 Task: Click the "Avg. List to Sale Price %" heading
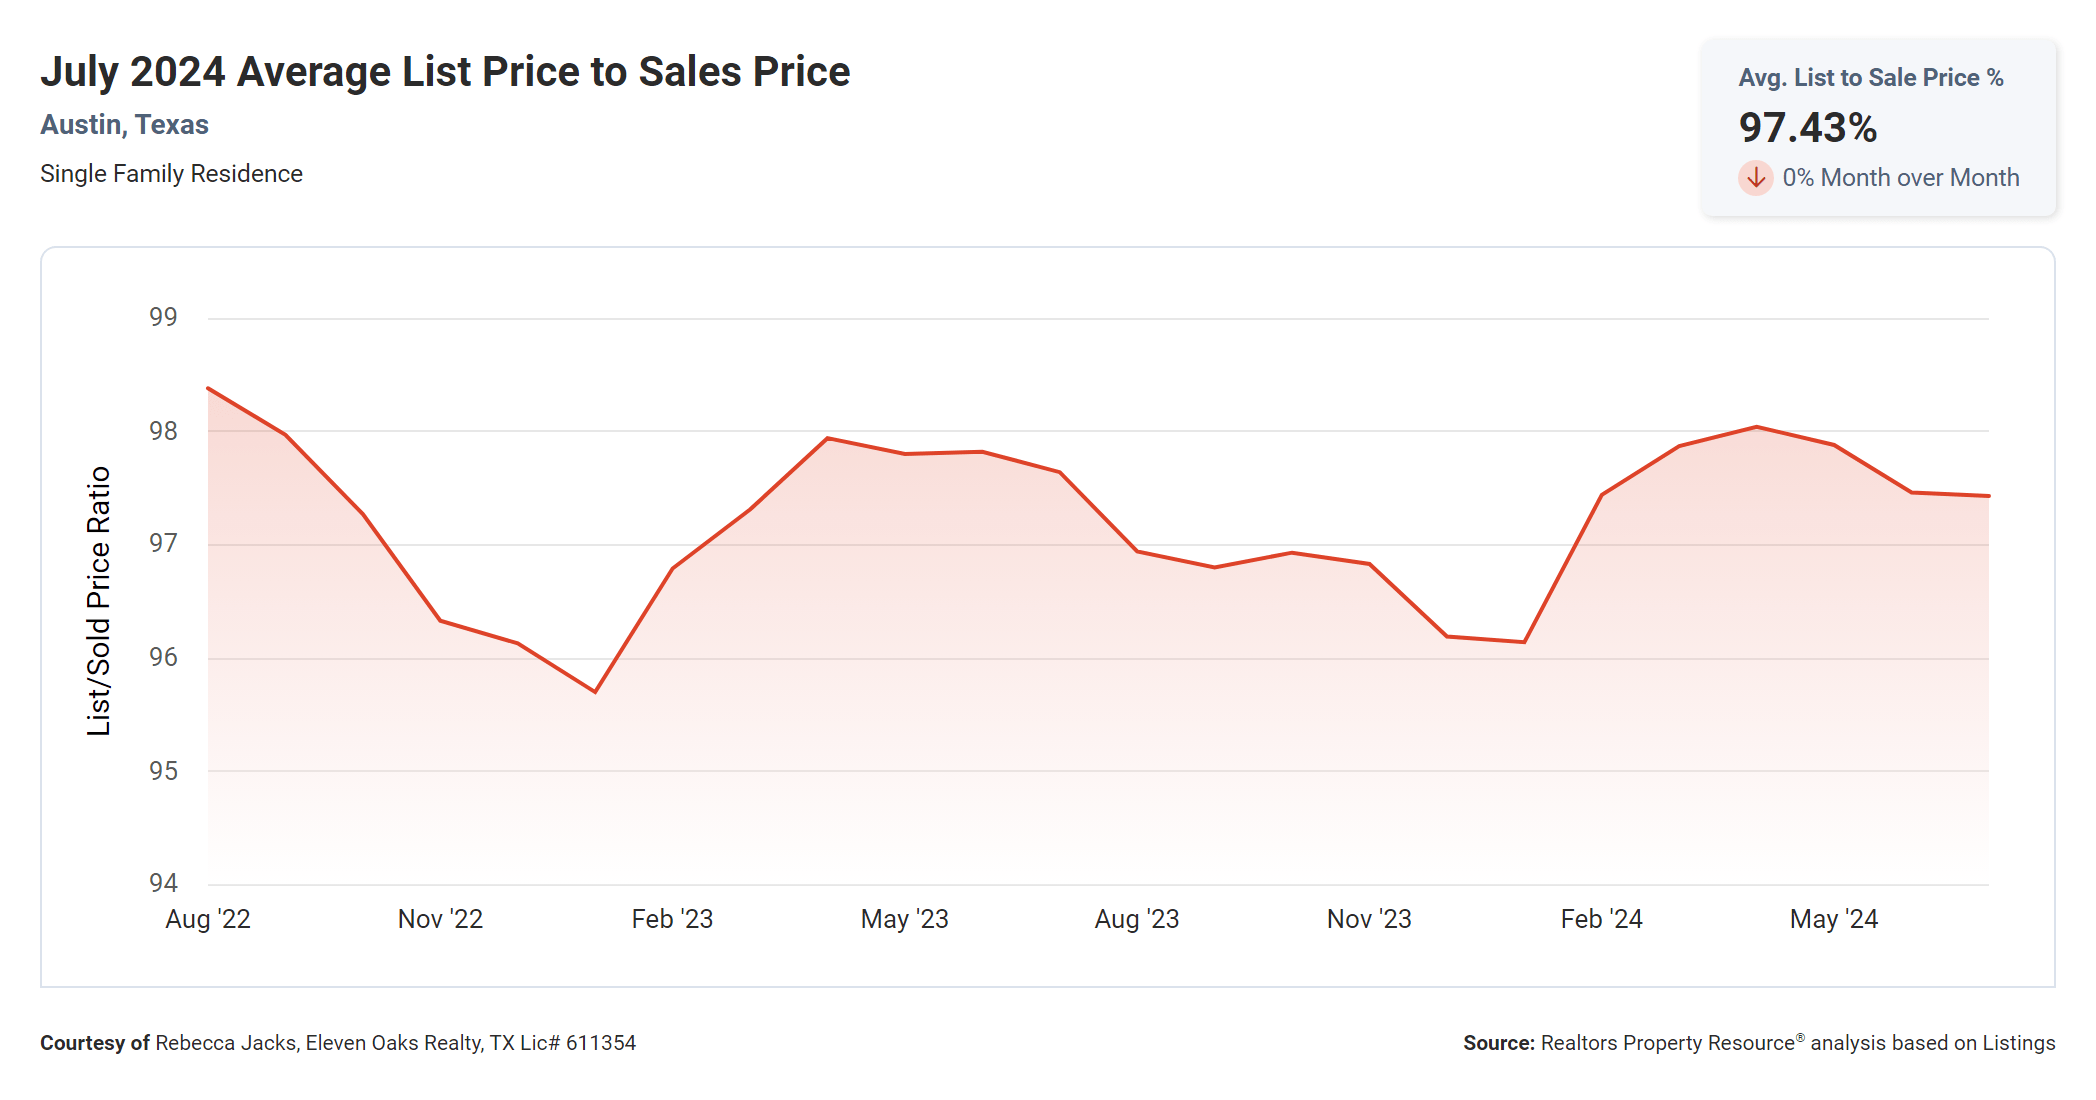pos(1870,78)
